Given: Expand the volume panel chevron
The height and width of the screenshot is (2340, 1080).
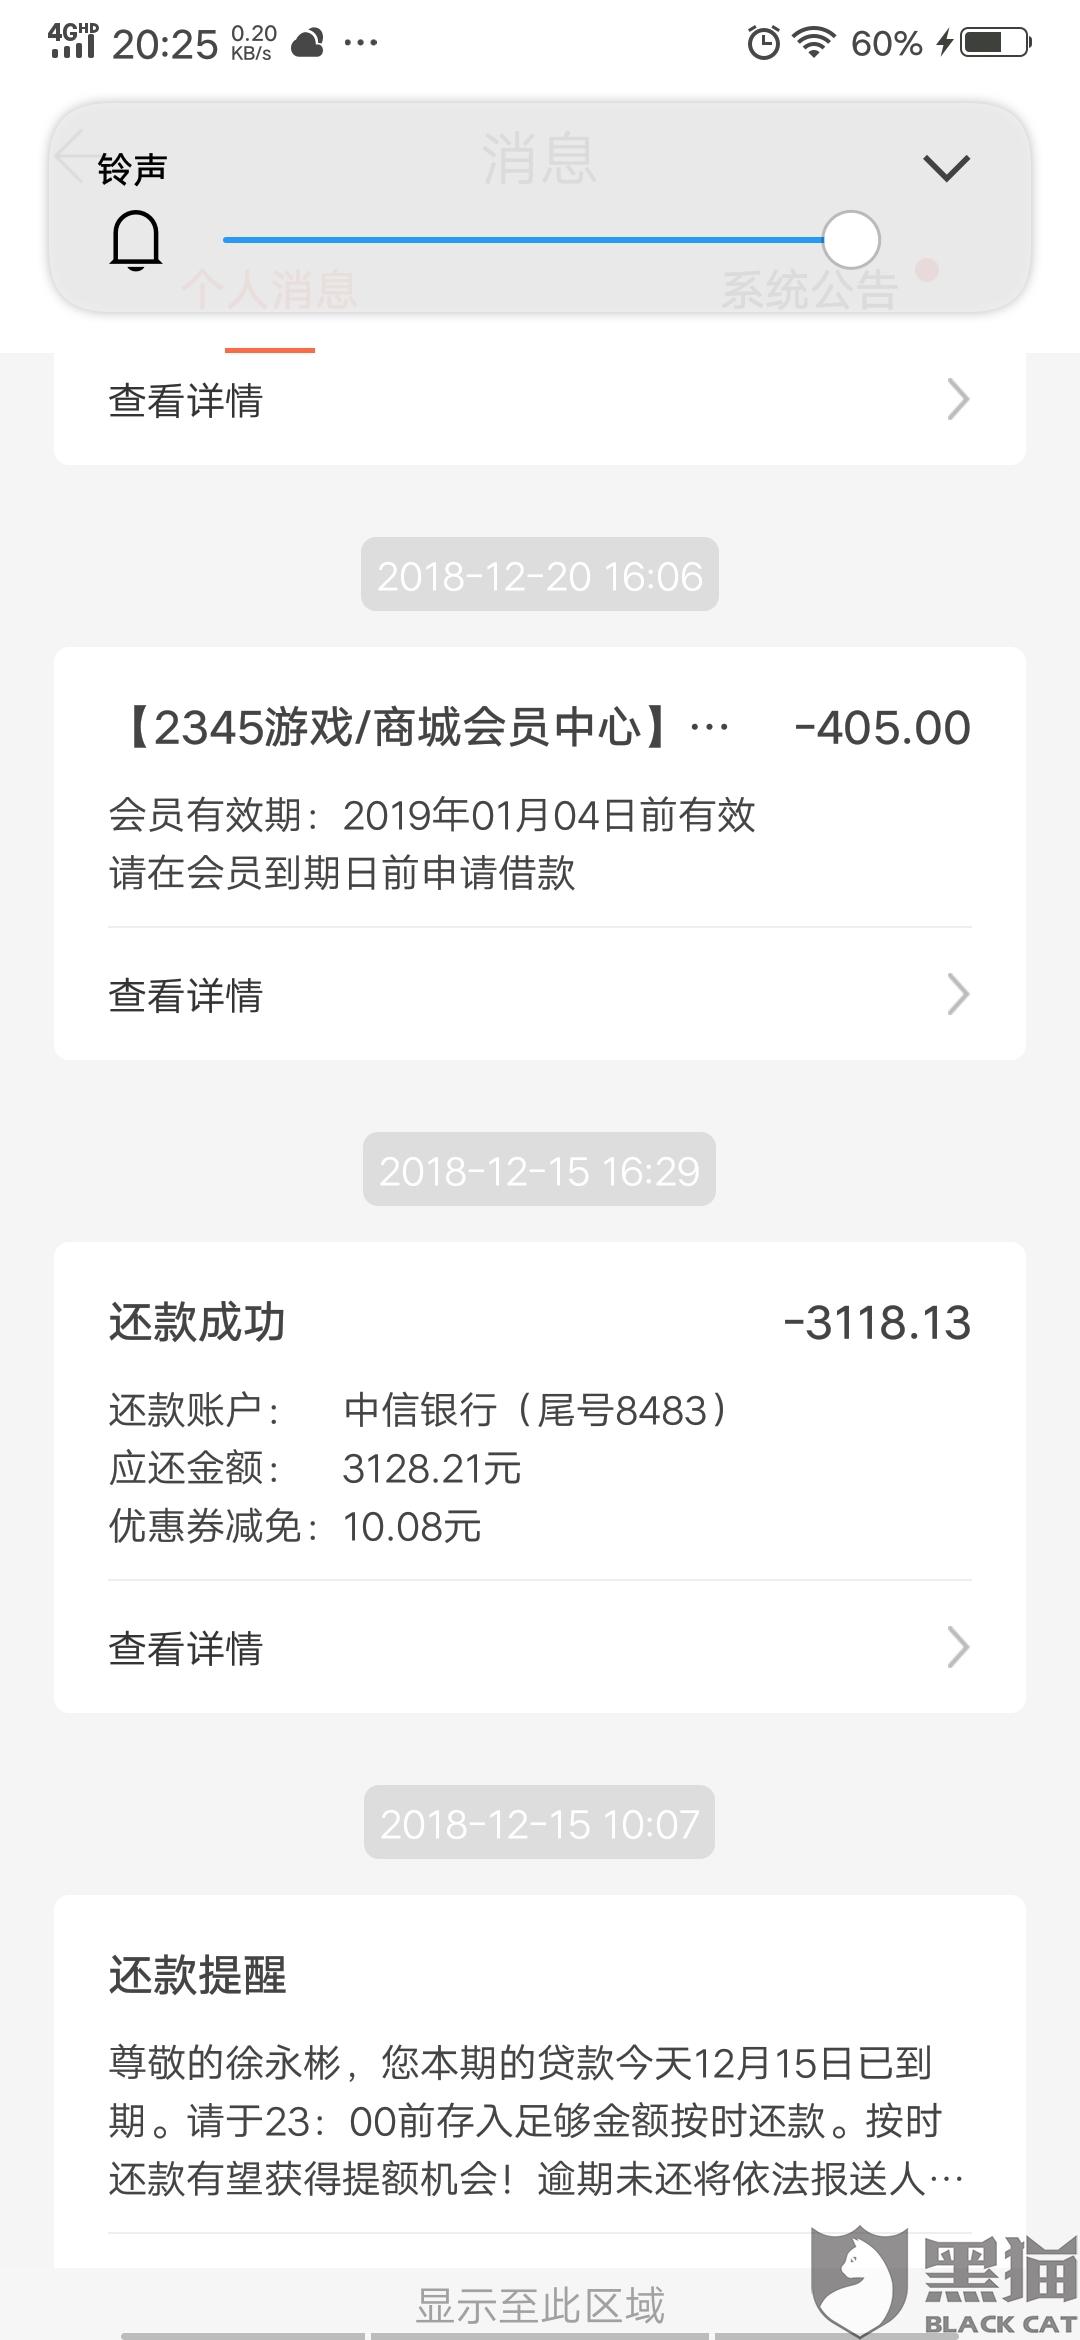Looking at the screenshot, I should [x=946, y=168].
